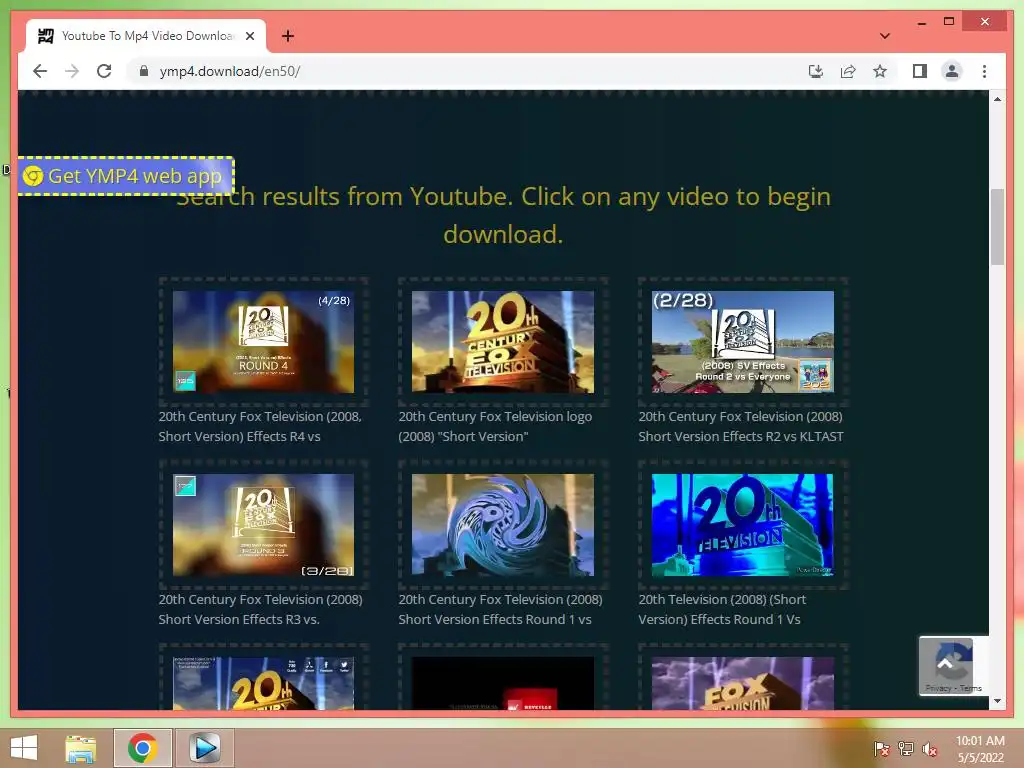Click the network tray icon
This screenshot has width=1024, height=768.
click(x=906, y=749)
